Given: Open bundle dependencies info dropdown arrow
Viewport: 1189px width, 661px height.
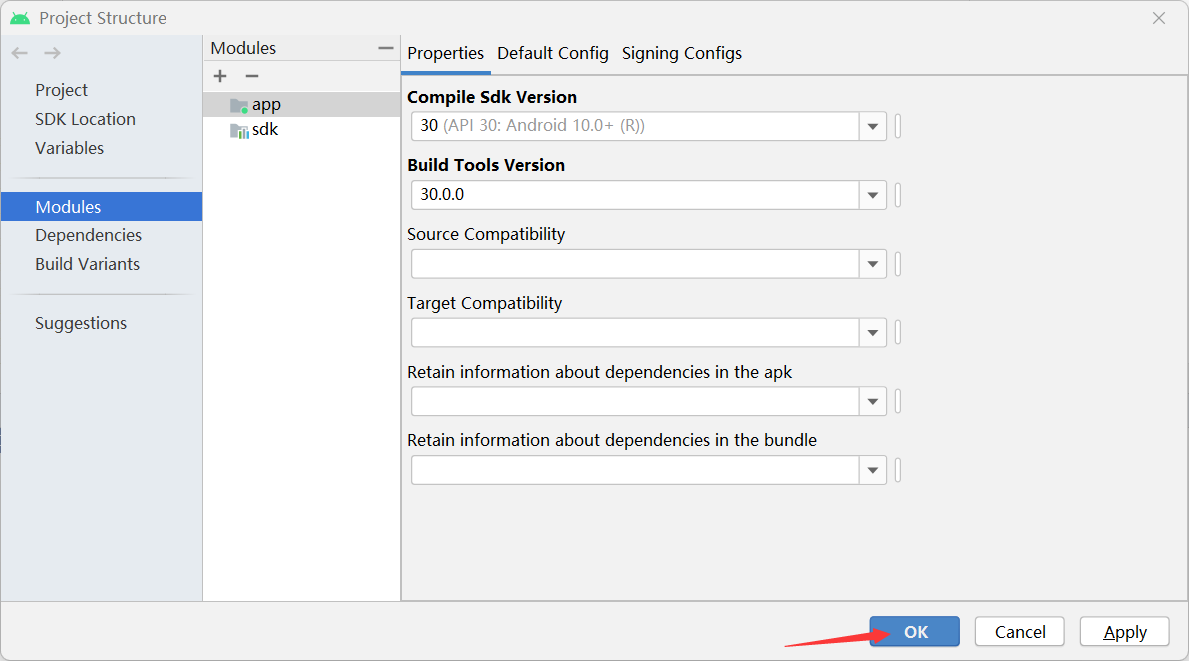Looking at the screenshot, I should (873, 471).
